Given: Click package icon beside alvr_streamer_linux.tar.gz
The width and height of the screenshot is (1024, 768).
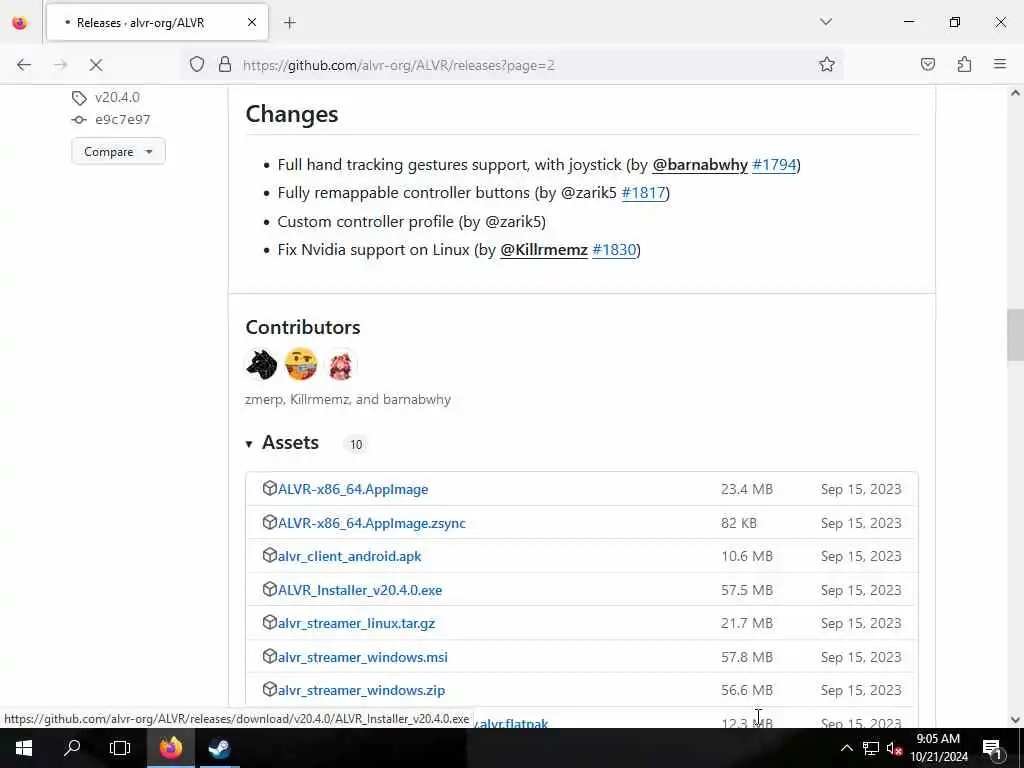Looking at the screenshot, I should coord(270,623).
